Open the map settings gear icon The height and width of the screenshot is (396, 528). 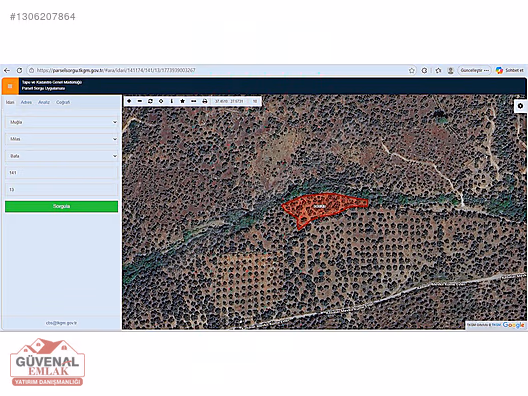point(521,106)
